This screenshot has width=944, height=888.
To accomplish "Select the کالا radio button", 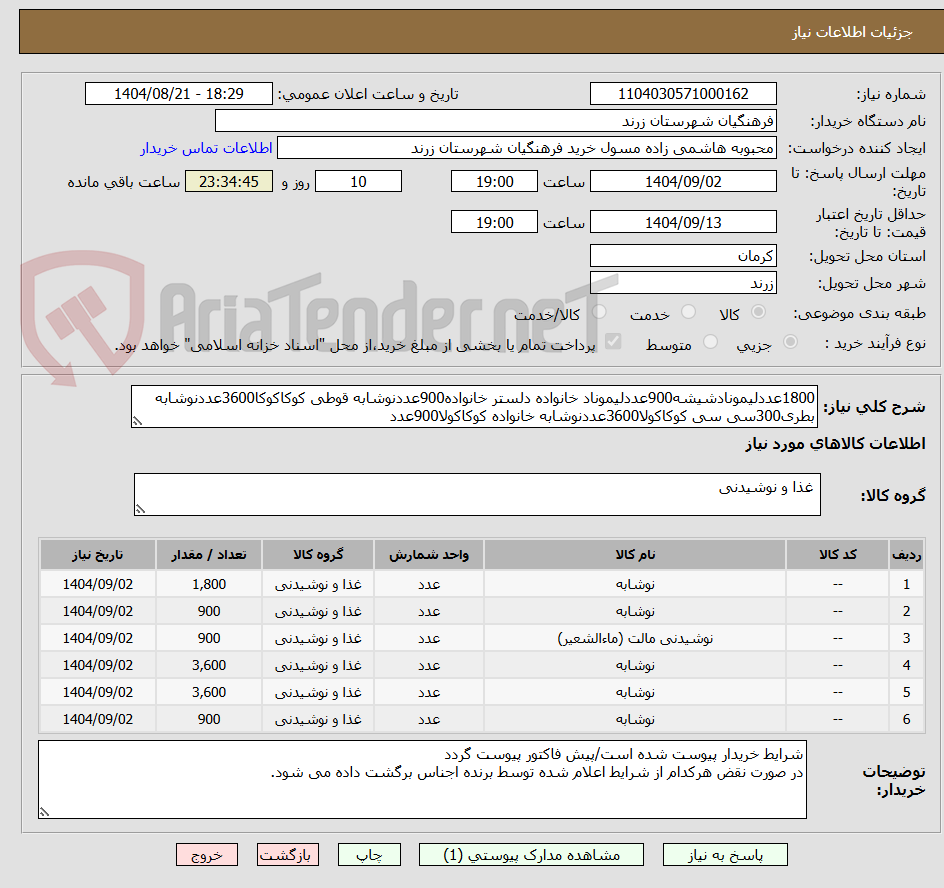I will coord(758,311).
